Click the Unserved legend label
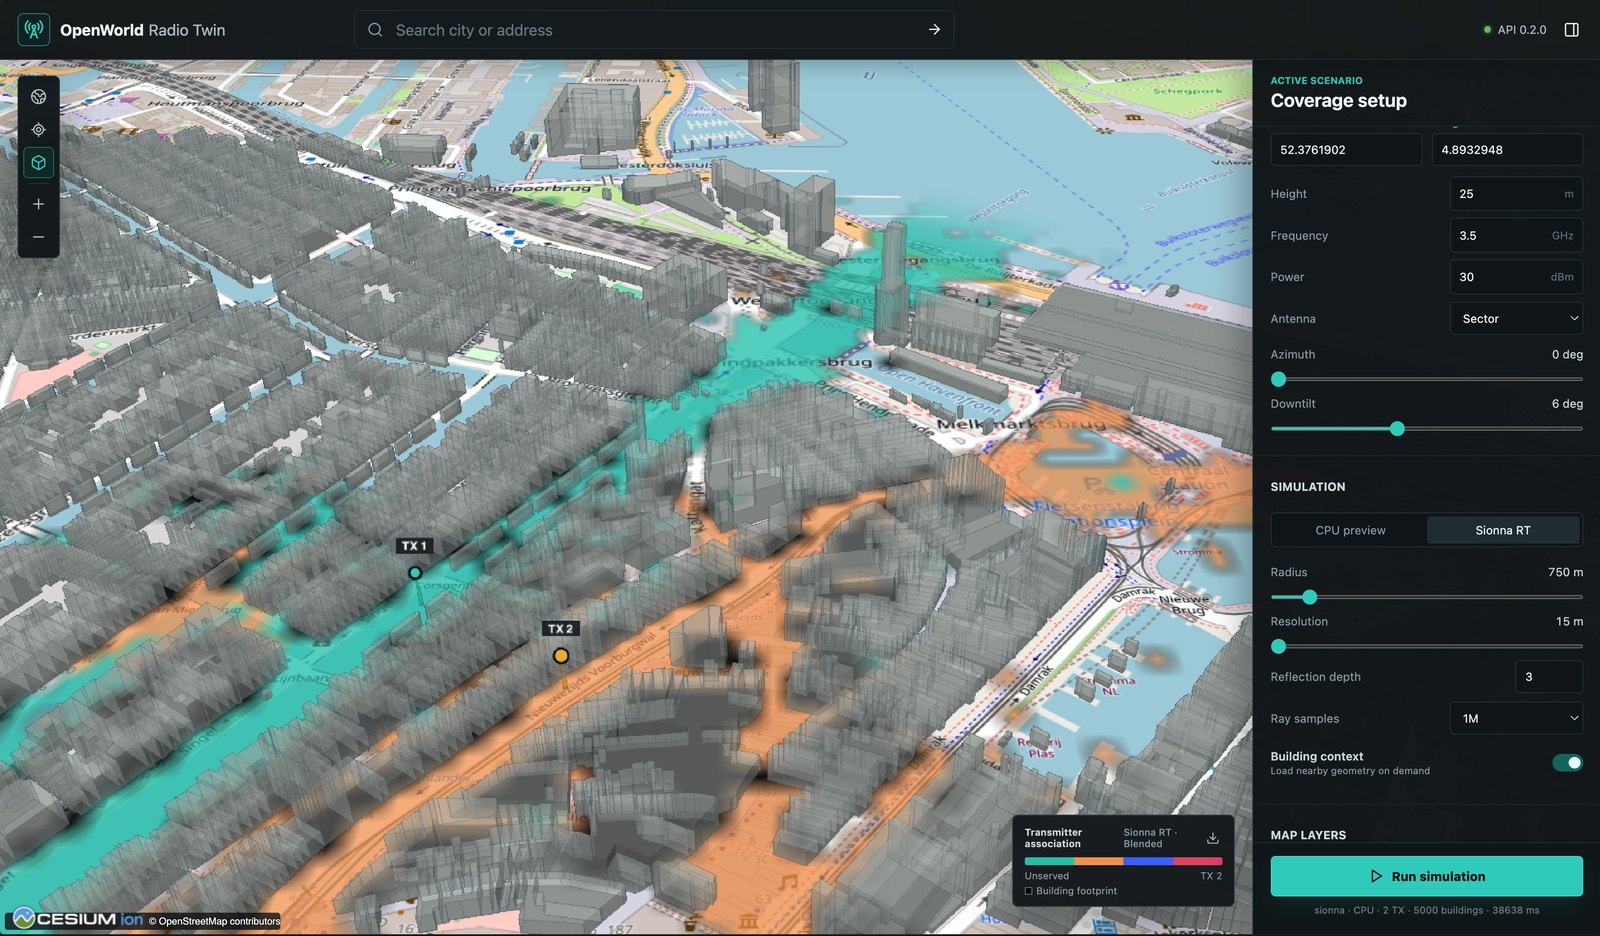The height and width of the screenshot is (936, 1600). click(x=1047, y=876)
